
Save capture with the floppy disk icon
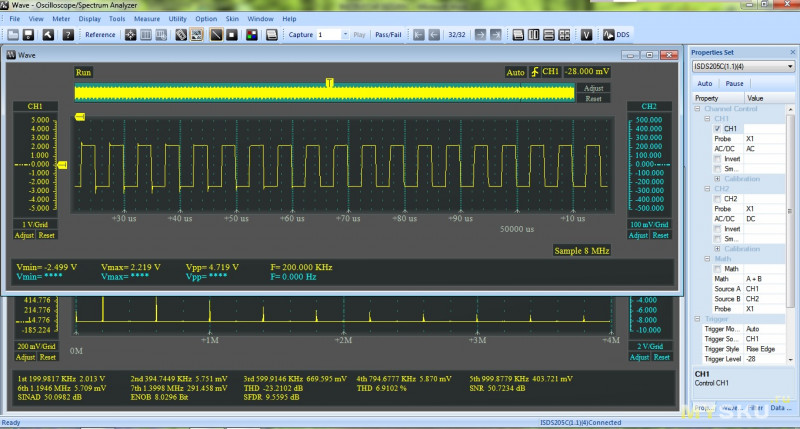29,35
